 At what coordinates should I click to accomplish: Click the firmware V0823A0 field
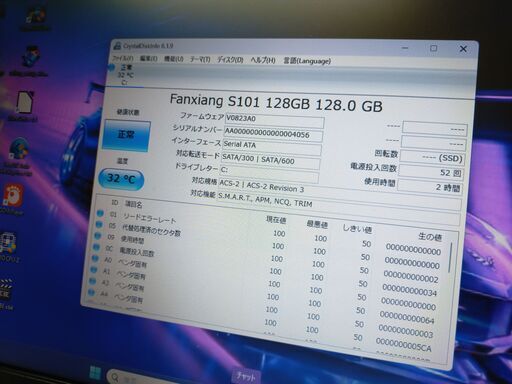(274, 120)
